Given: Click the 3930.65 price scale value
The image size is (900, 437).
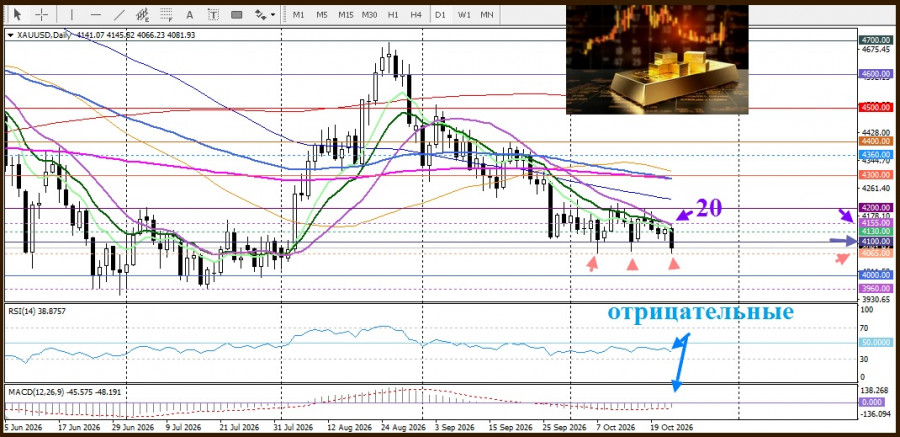Looking at the screenshot, I should [876, 300].
